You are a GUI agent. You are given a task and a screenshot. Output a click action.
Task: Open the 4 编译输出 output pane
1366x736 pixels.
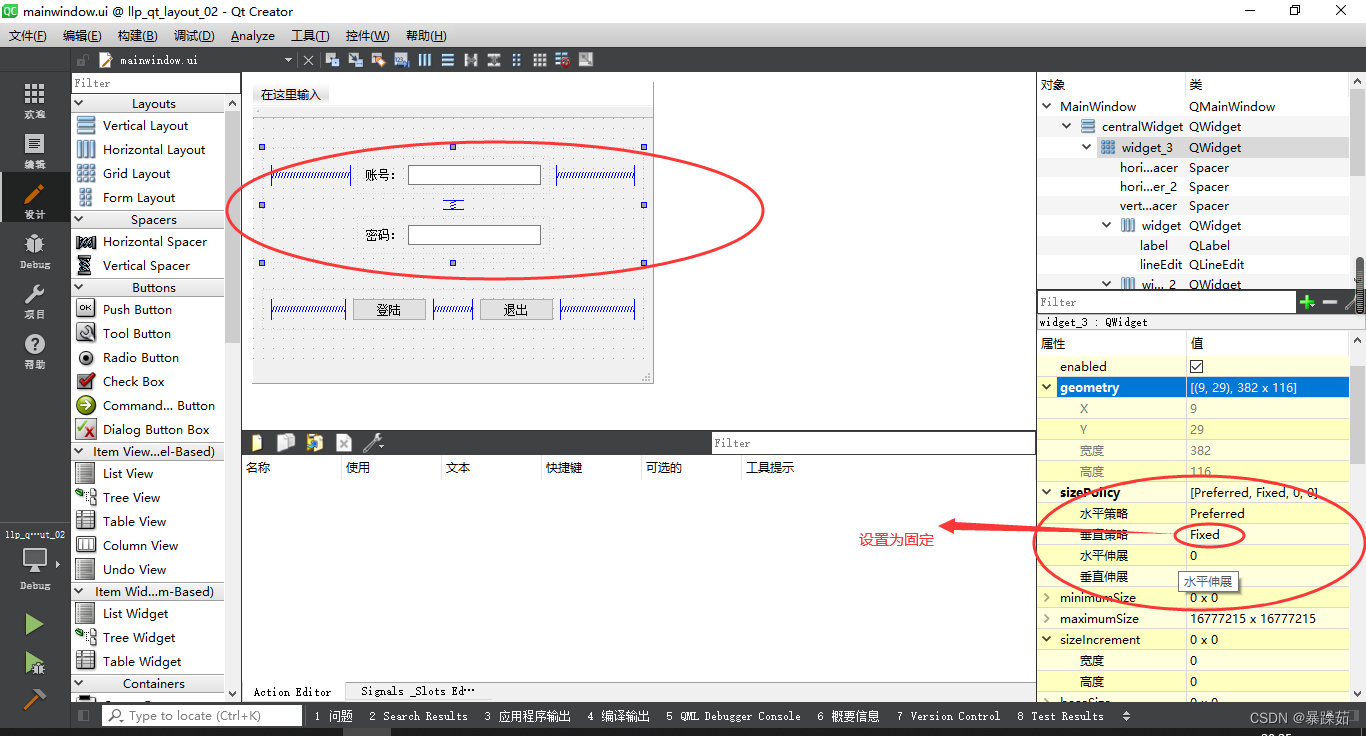coord(618,716)
